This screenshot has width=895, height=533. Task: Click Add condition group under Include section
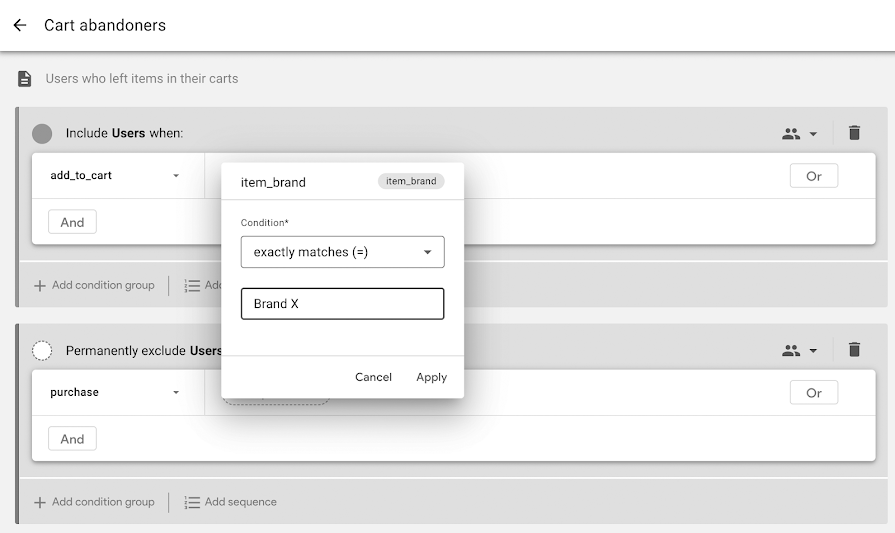(95, 285)
